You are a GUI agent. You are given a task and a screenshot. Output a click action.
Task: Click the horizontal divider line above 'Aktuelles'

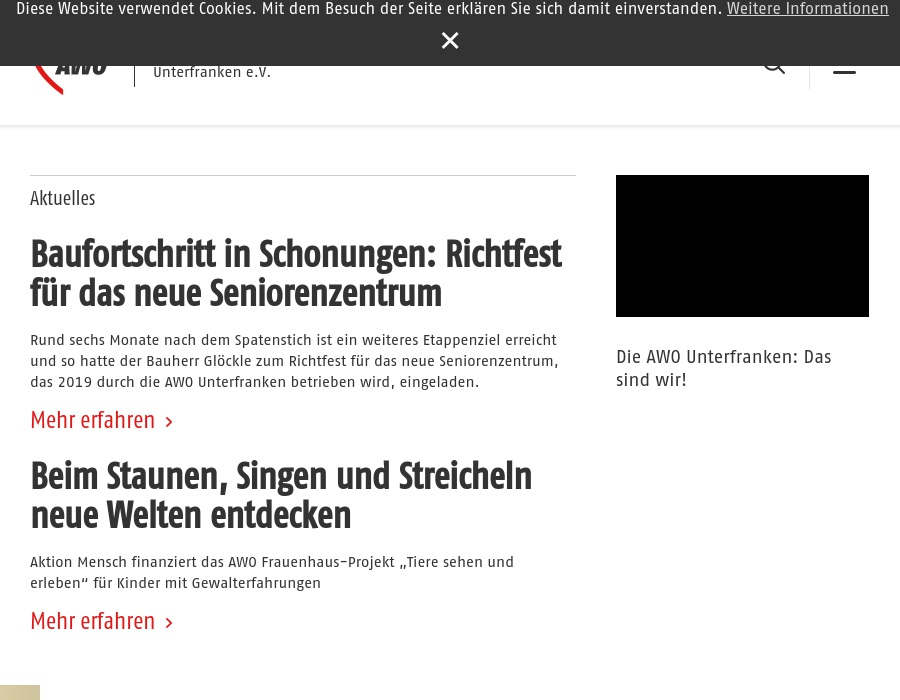tap(303, 176)
